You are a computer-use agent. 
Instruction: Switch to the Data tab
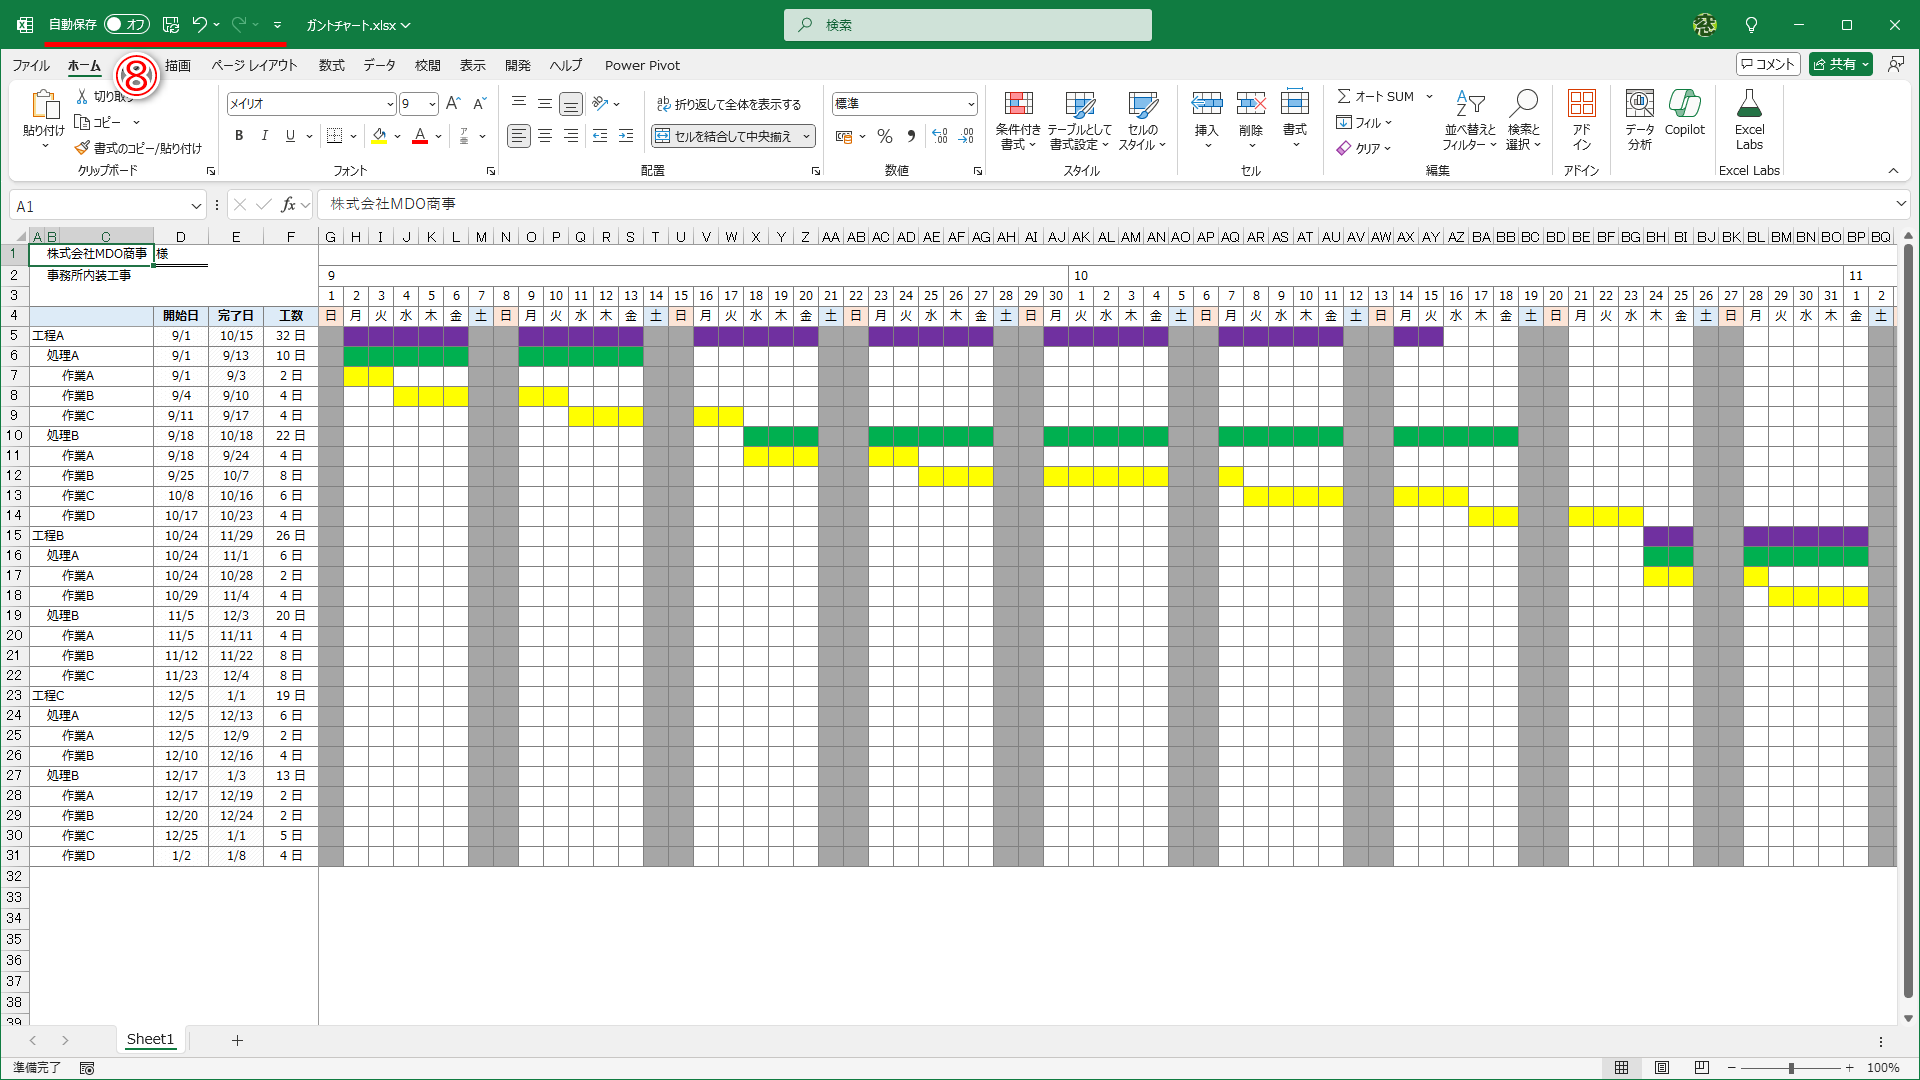pyautogui.click(x=379, y=65)
